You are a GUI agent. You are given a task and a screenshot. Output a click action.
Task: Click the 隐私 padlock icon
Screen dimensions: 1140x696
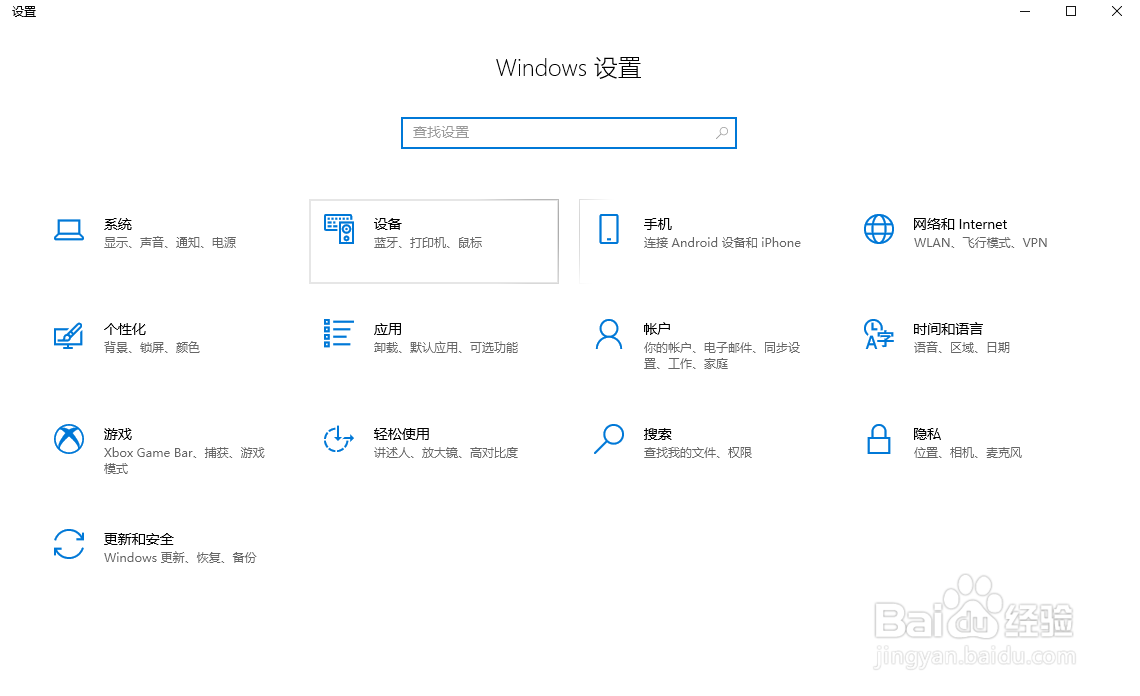tap(878, 440)
